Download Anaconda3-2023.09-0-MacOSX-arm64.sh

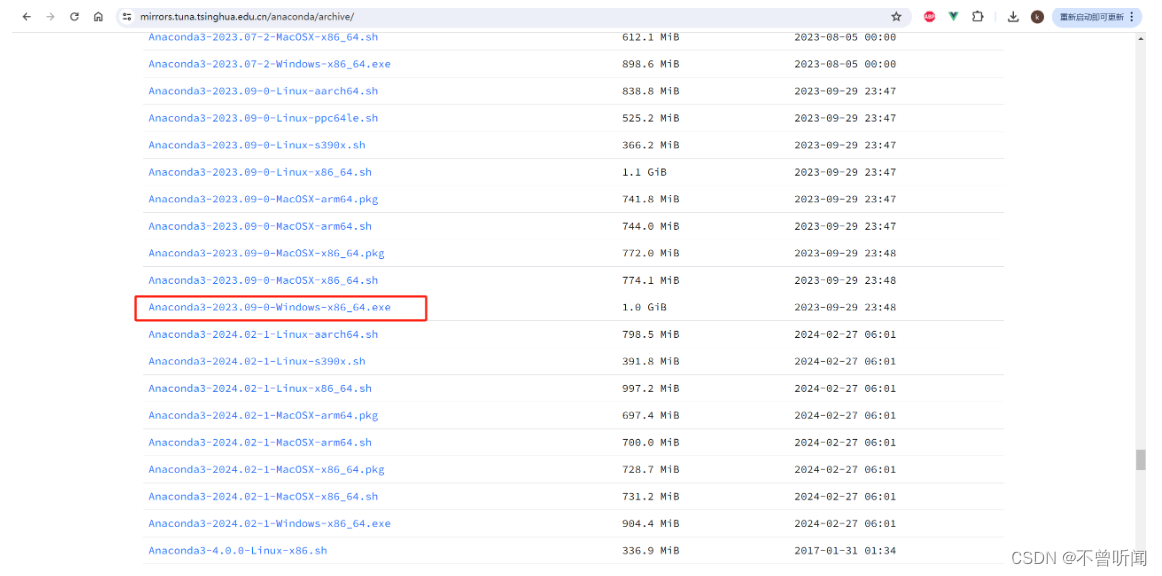tap(260, 226)
